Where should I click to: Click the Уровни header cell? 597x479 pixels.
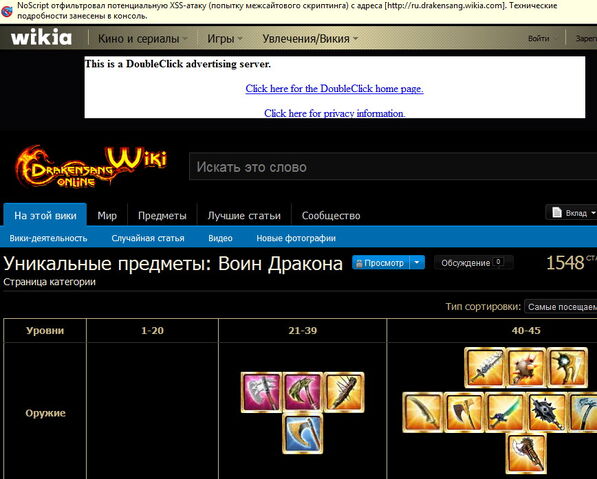click(x=45, y=331)
